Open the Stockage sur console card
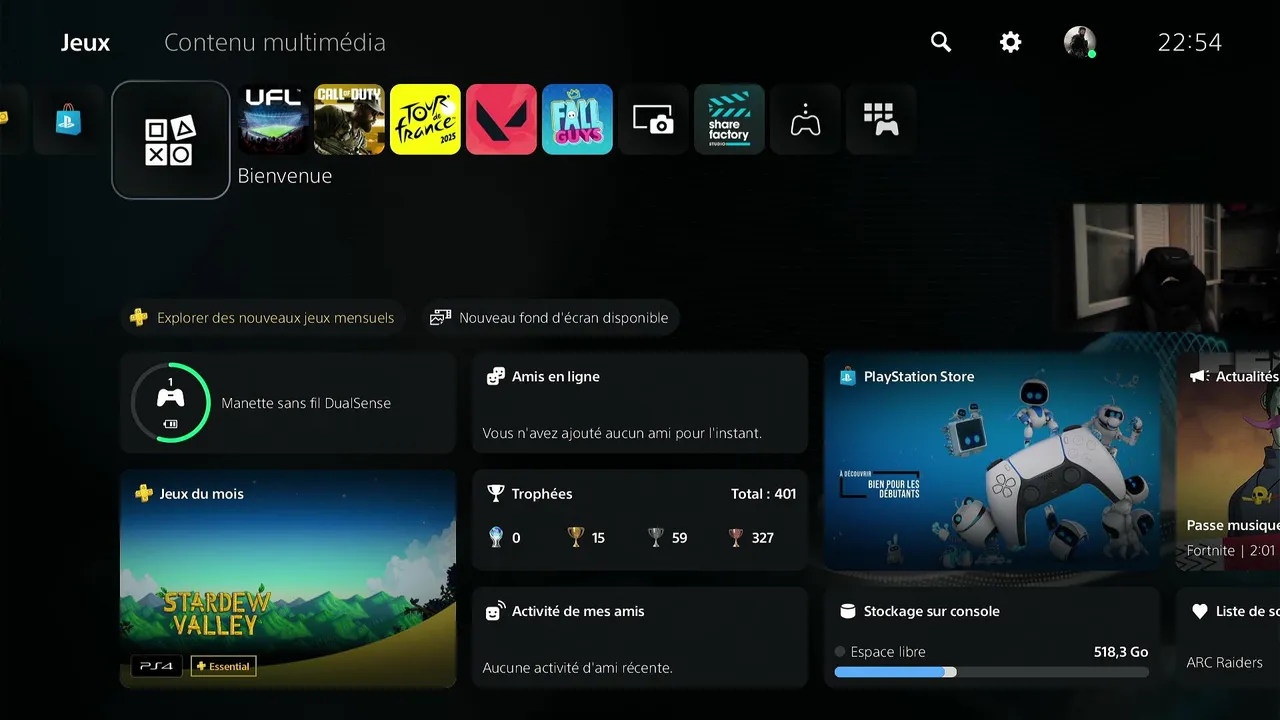1280x720 pixels. click(992, 637)
